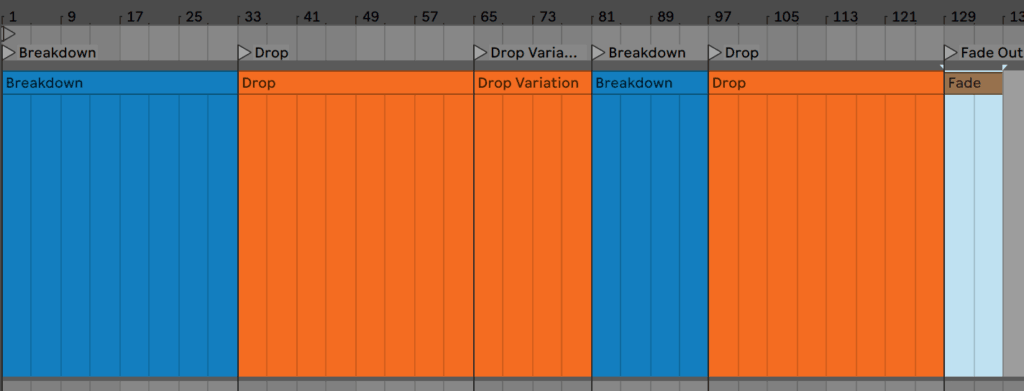This screenshot has height=391, width=1024.
Task: Click bar 49 on the beat-time ruler
Action: coord(370,17)
